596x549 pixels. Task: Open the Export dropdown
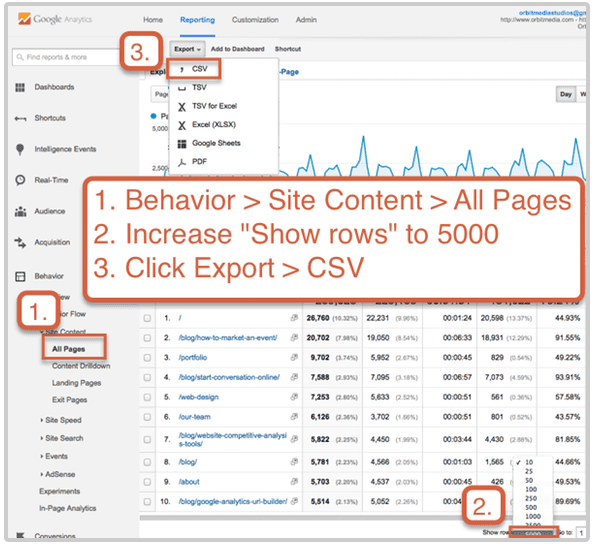click(187, 49)
